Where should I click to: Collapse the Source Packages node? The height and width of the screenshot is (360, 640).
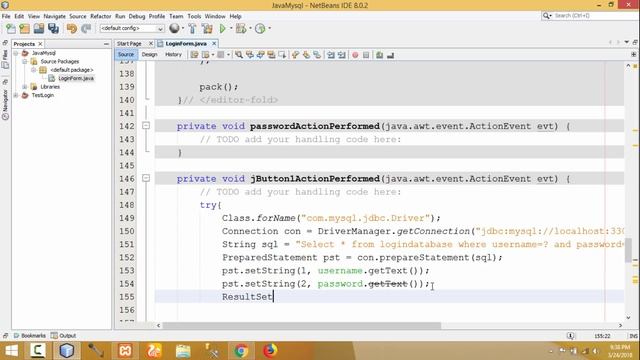point(24,62)
